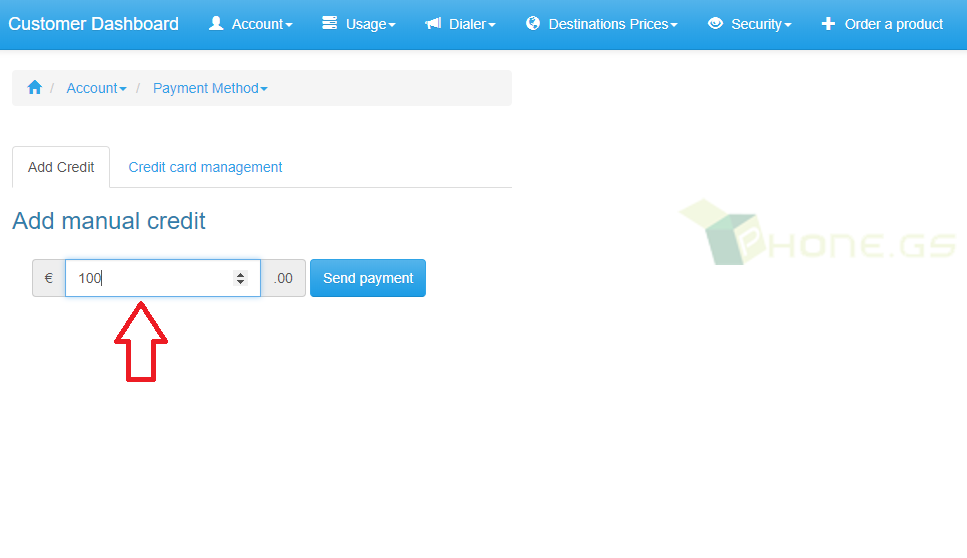Click the user icon beside Account
Screen dimensions: 967x558
pos(216,23)
